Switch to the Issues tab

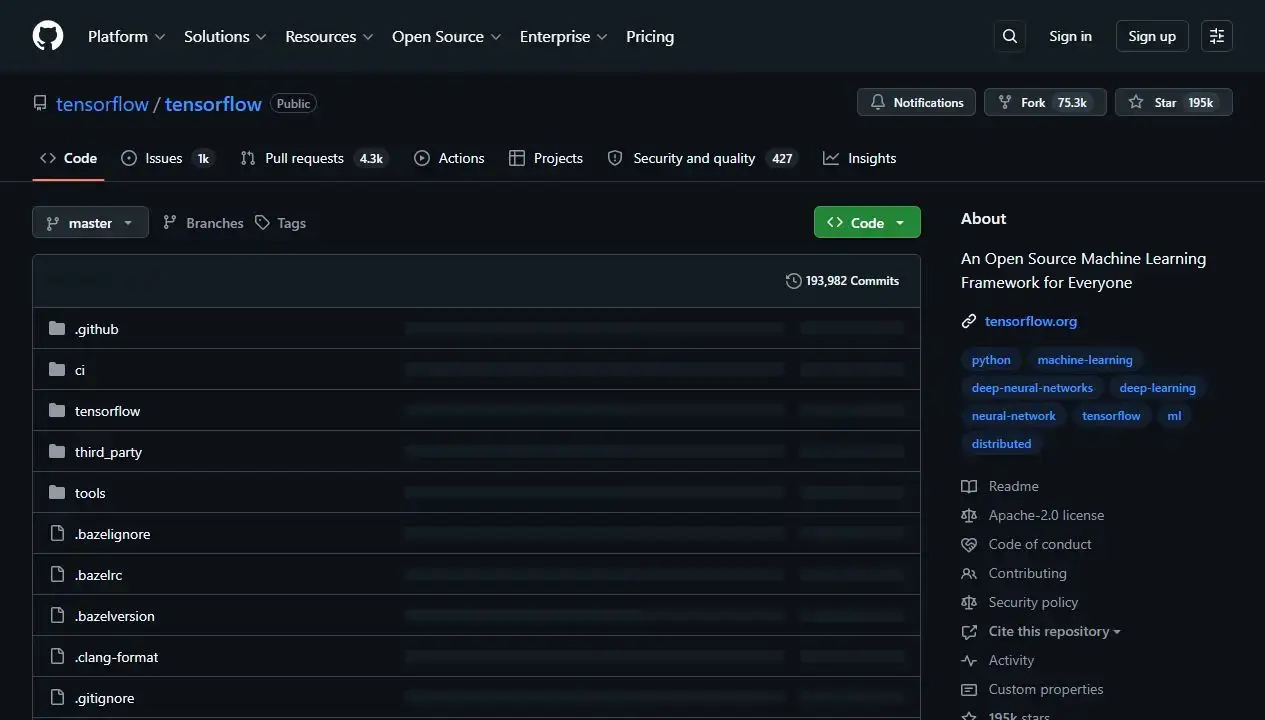167,158
